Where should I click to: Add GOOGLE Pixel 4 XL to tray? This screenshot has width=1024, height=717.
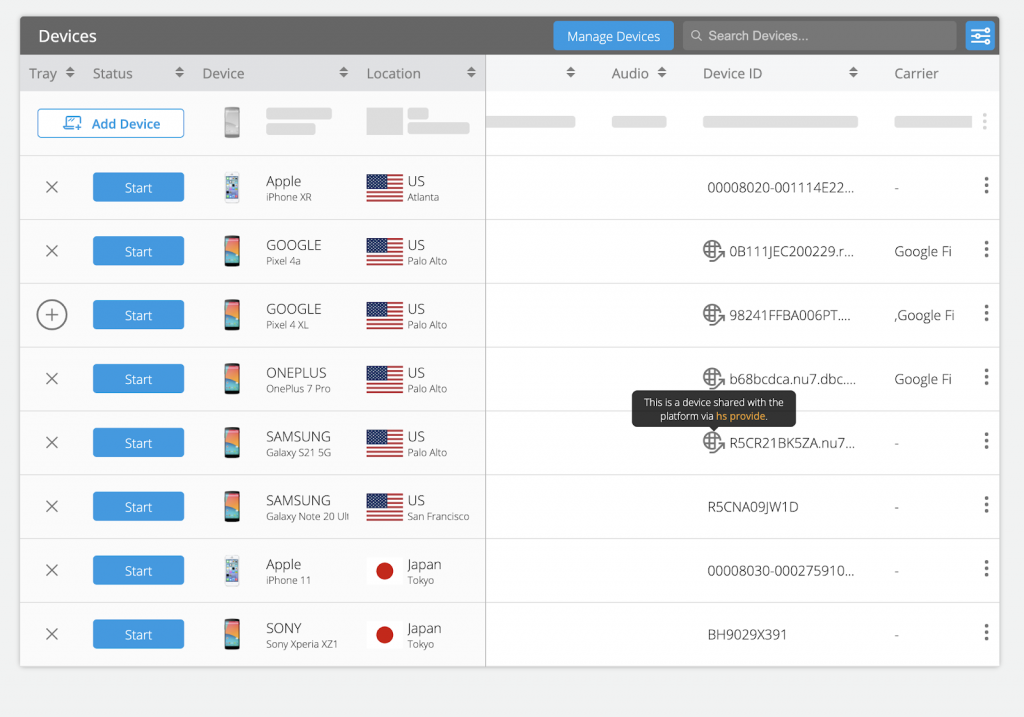[52, 315]
